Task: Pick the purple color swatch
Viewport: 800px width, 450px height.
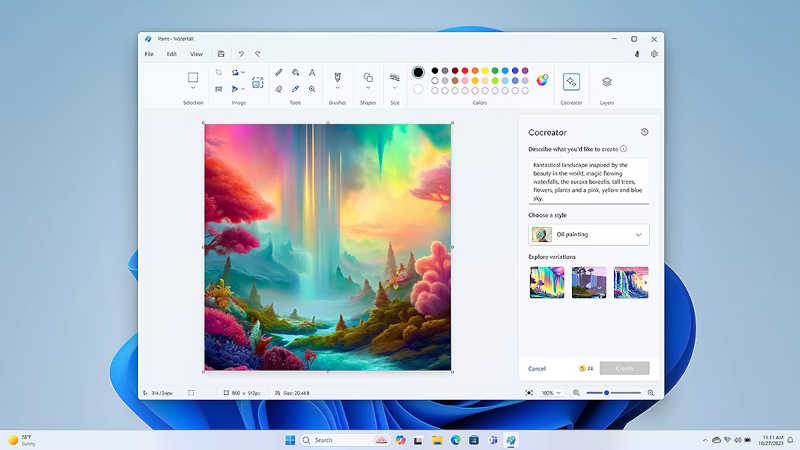Action: coord(525,71)
